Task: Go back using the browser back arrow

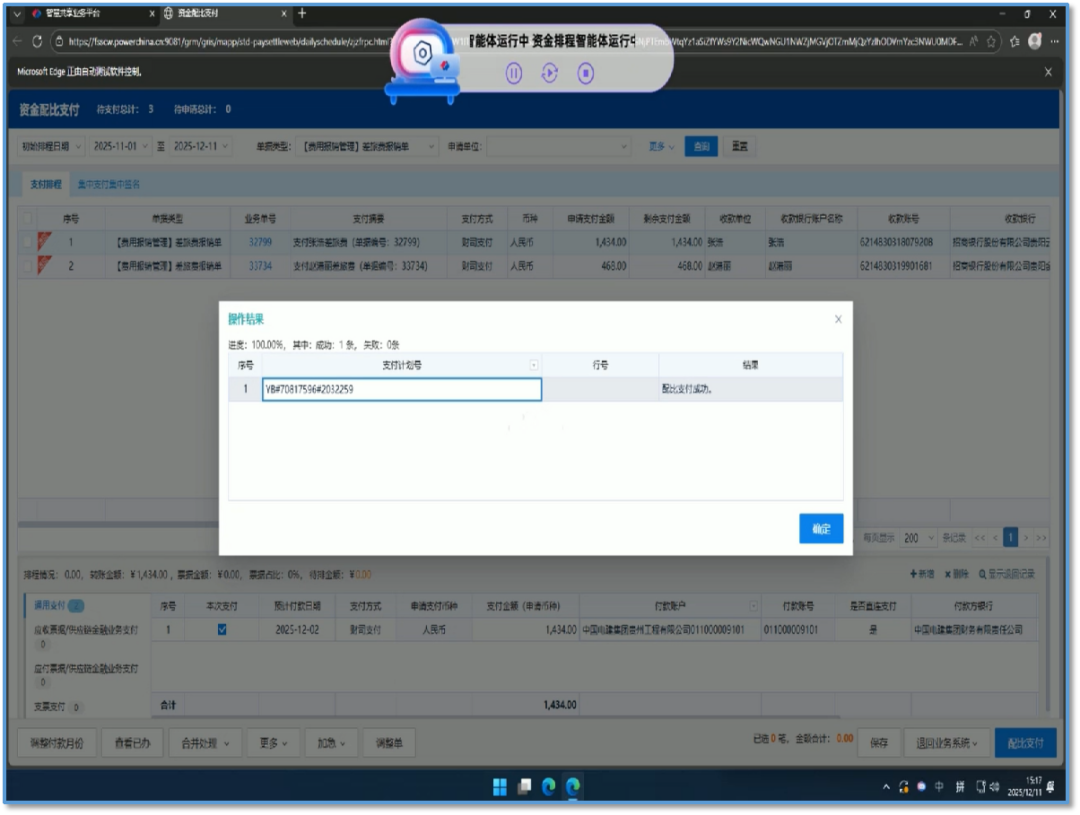Action: coord(17,42)
